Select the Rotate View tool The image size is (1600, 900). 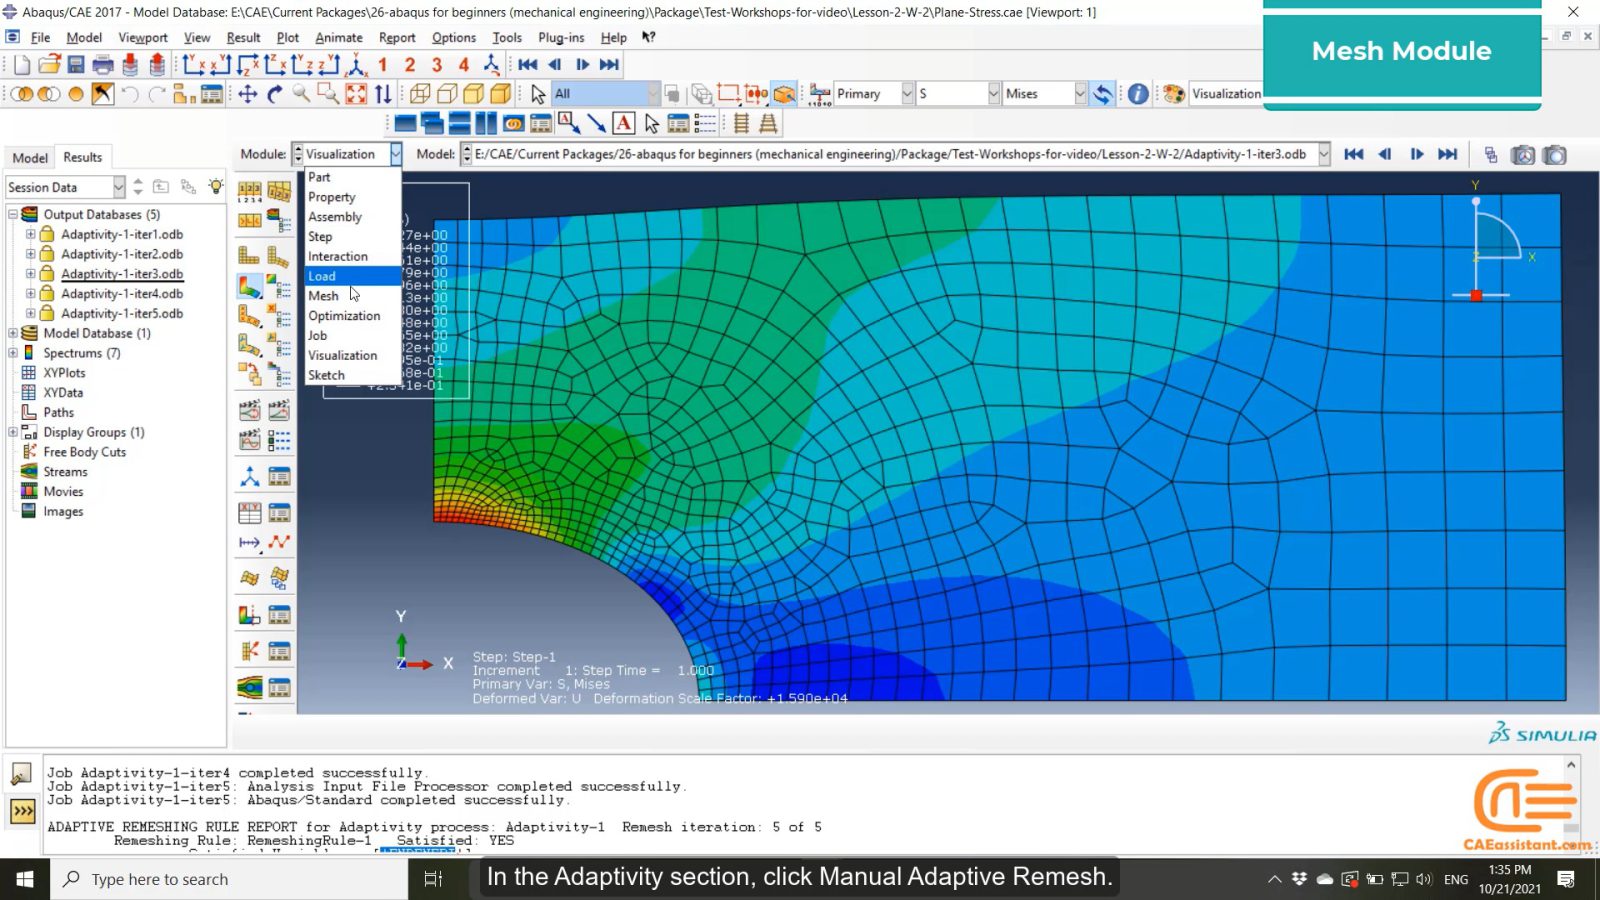(274, 94)
